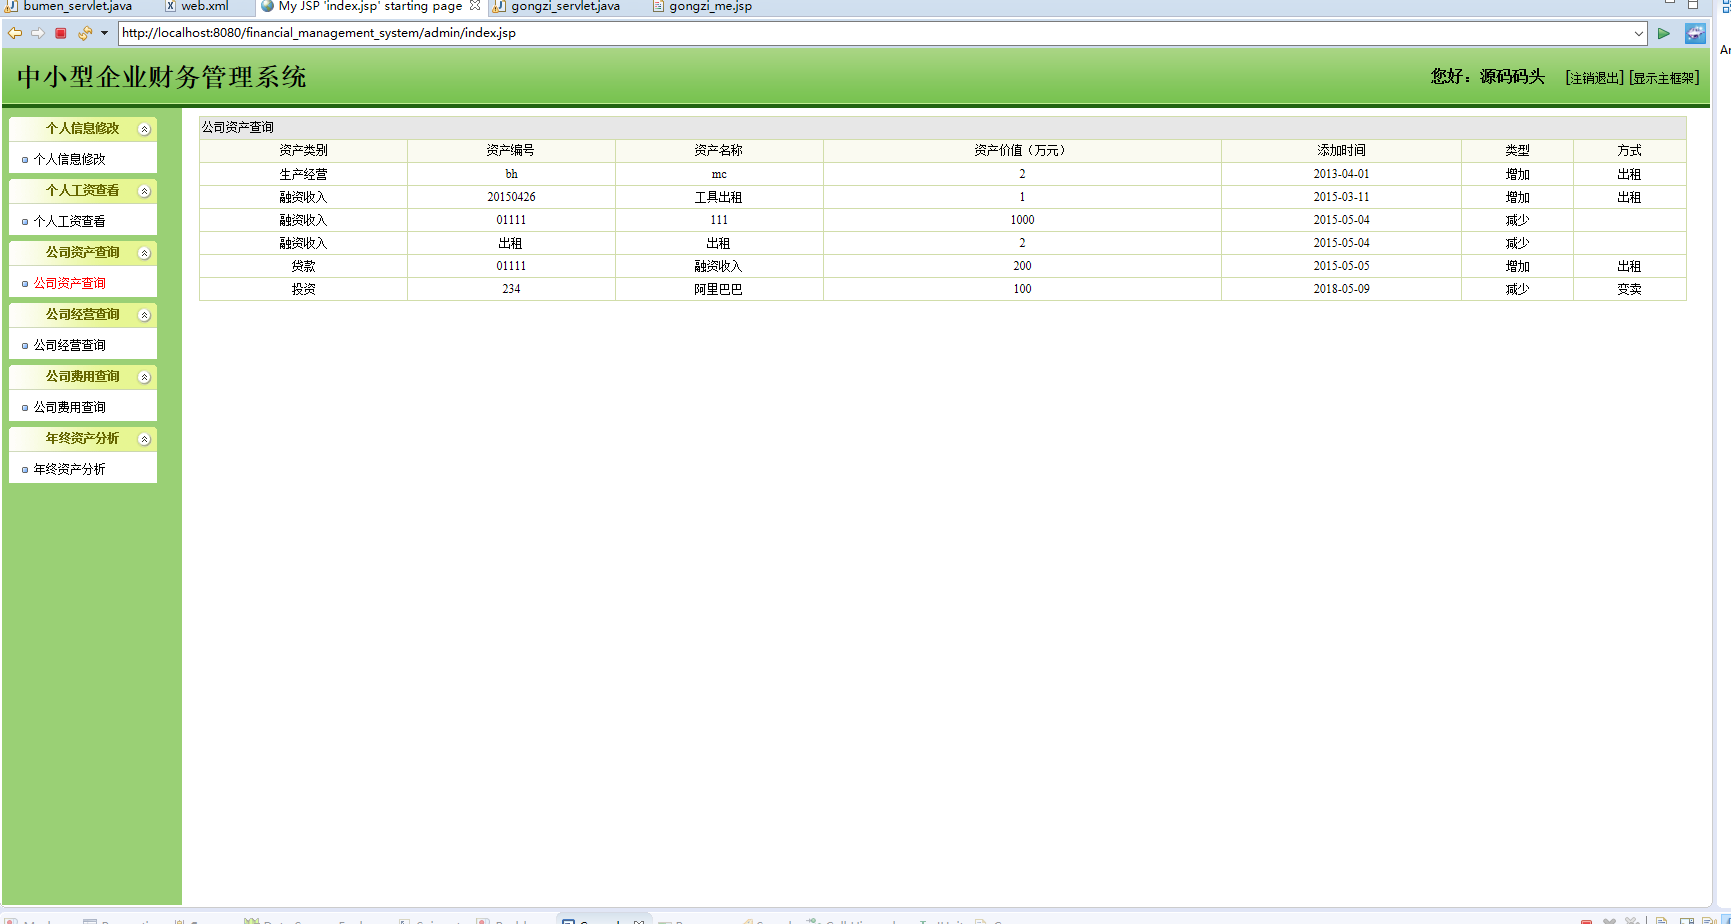Go back using the browser back arrow
Screen dimensions: 1731x924
(x=14, y=33)
